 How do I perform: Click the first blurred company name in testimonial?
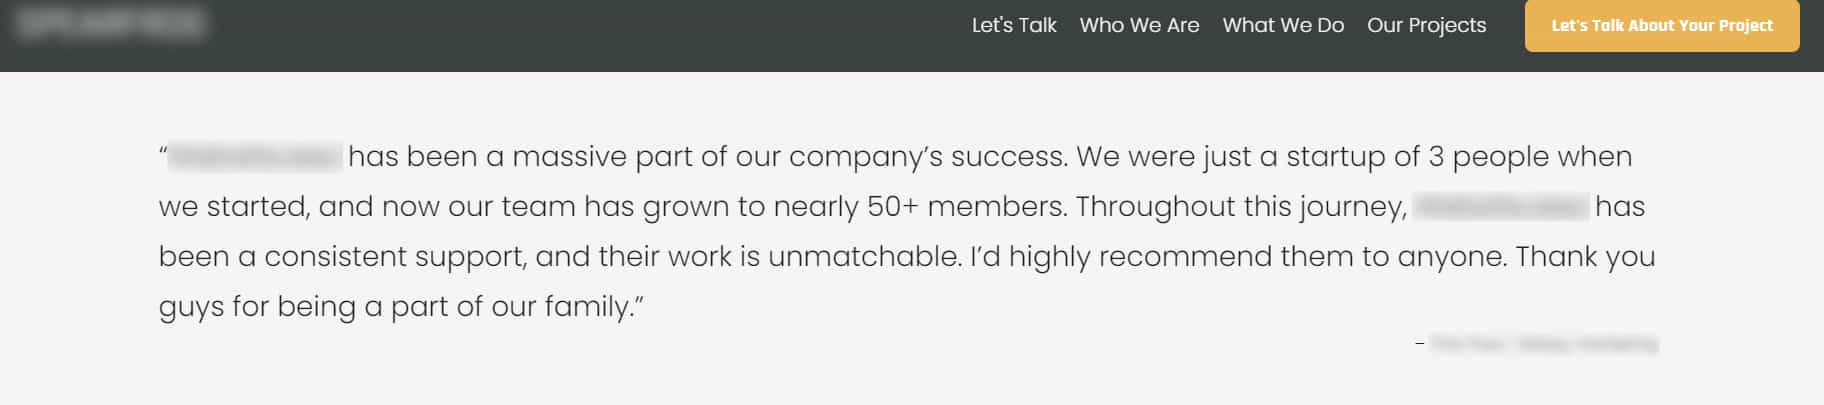tap(255, 156)
